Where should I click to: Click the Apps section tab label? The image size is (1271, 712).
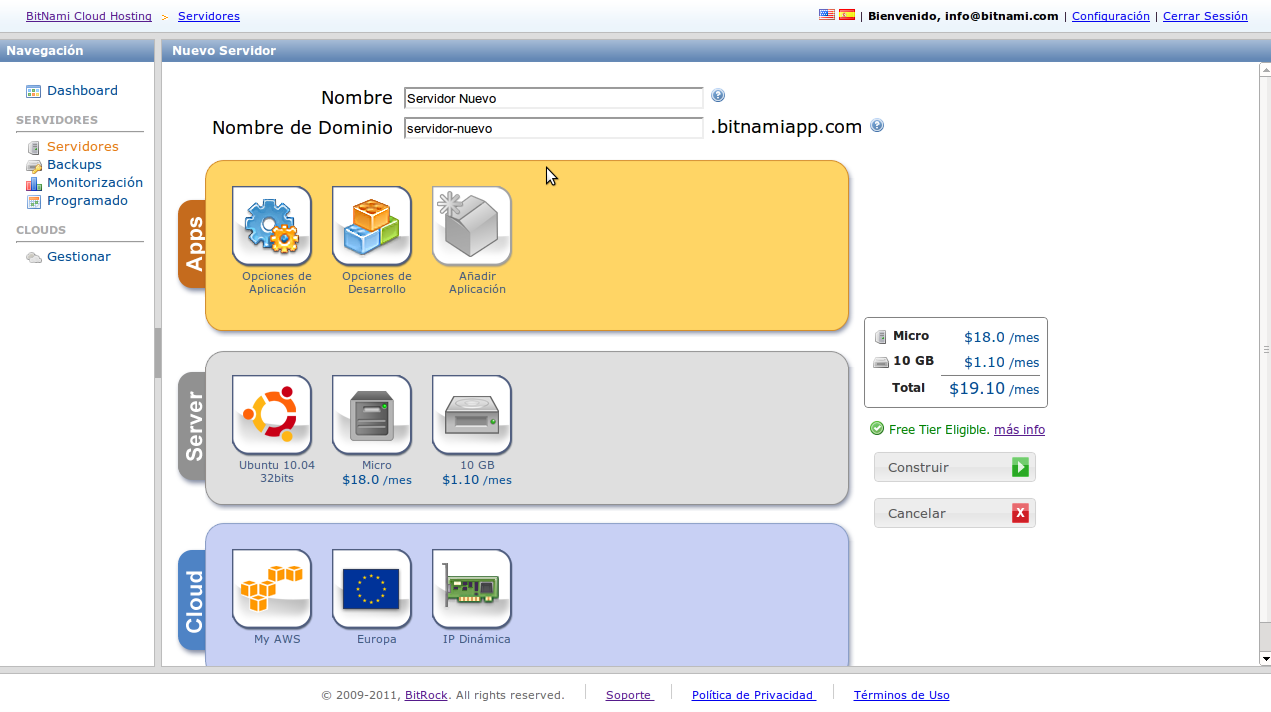(x=193, y=244)
